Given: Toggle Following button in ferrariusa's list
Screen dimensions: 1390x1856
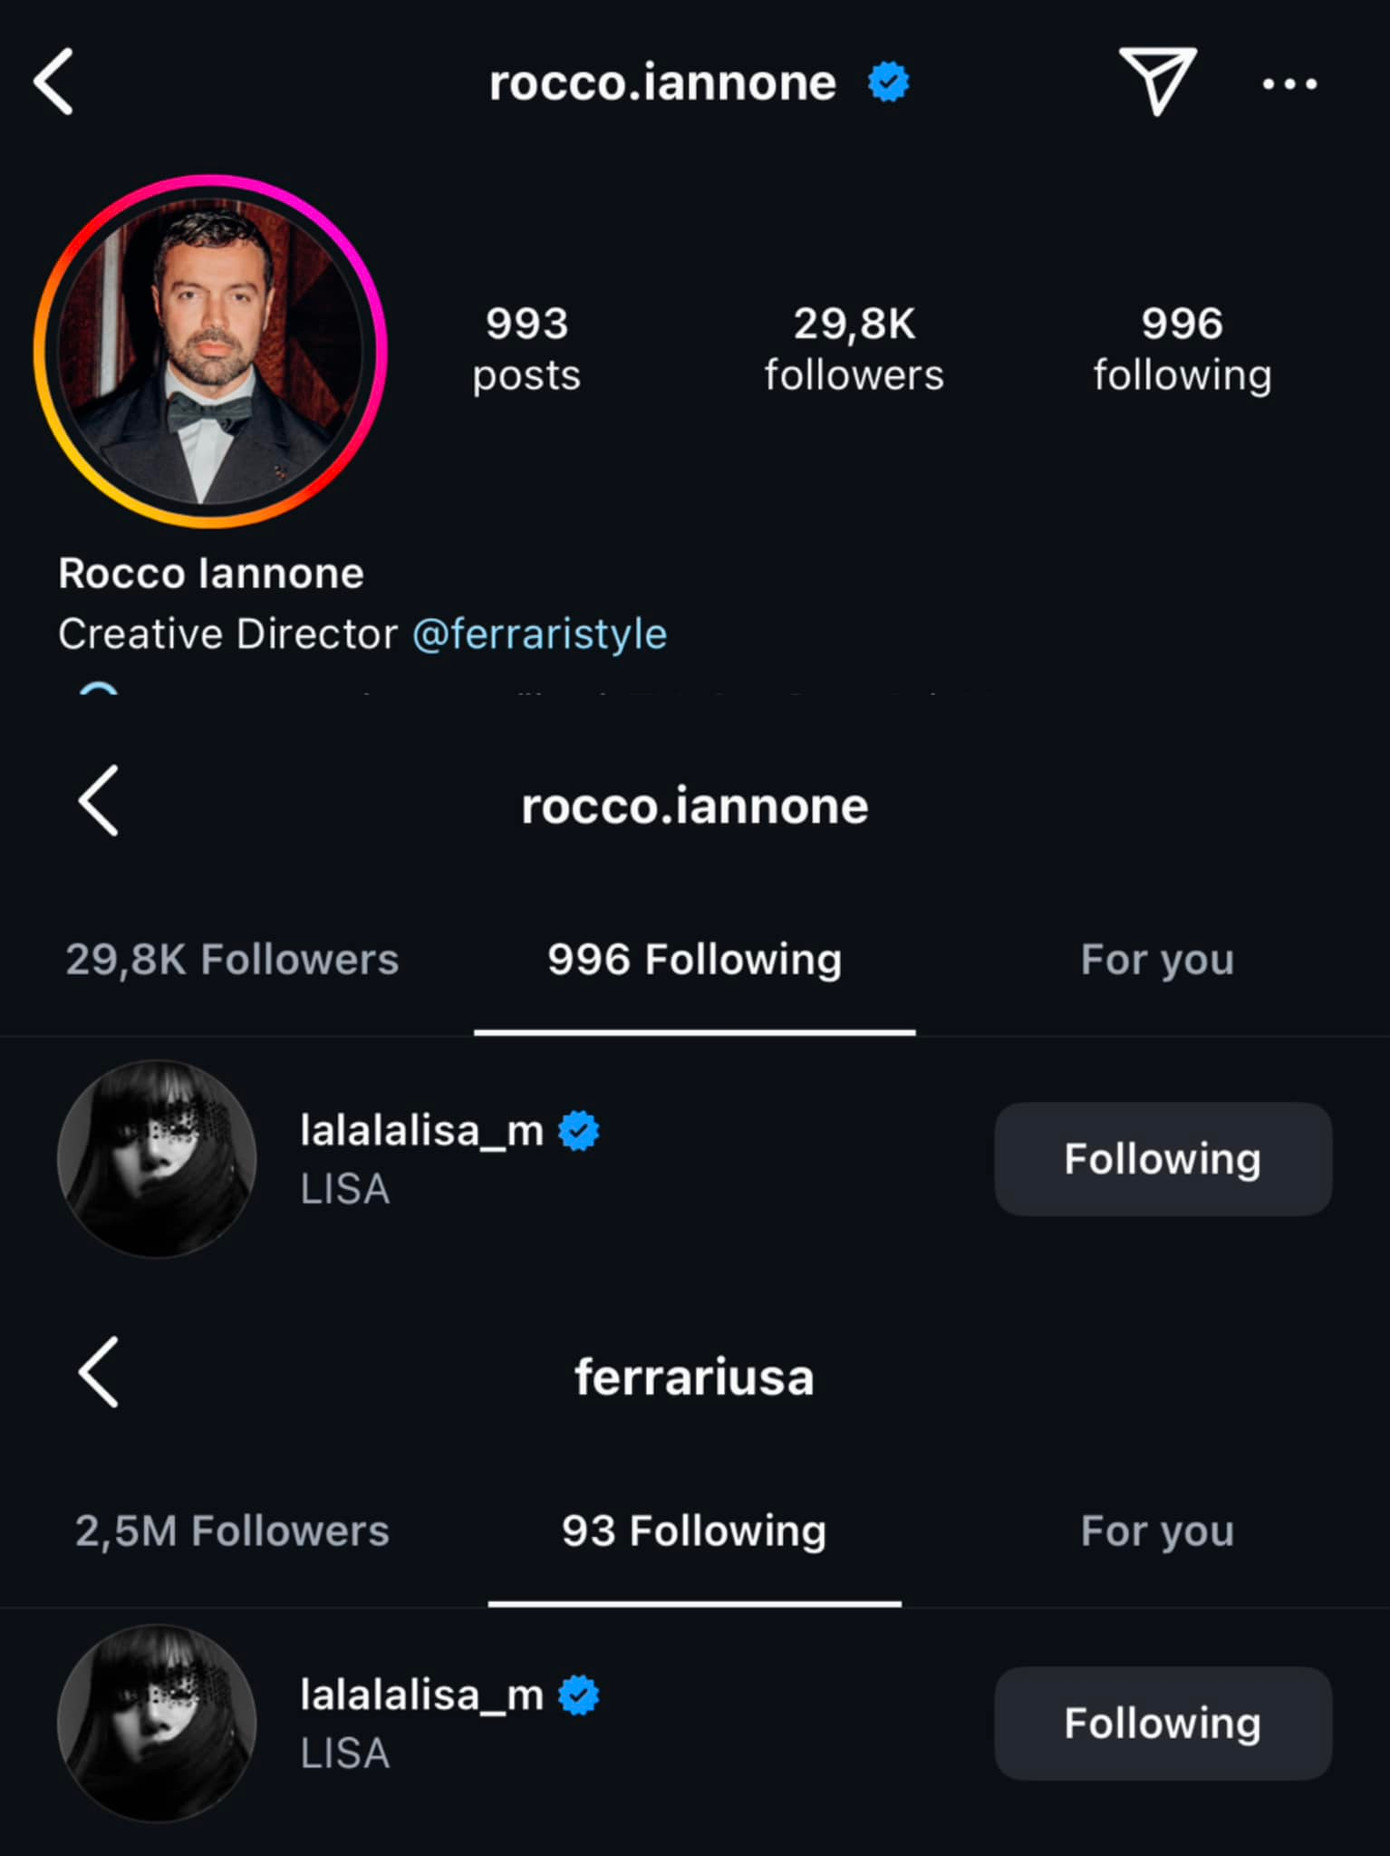Looking at the screenshot, I should click(1162, 1723).
